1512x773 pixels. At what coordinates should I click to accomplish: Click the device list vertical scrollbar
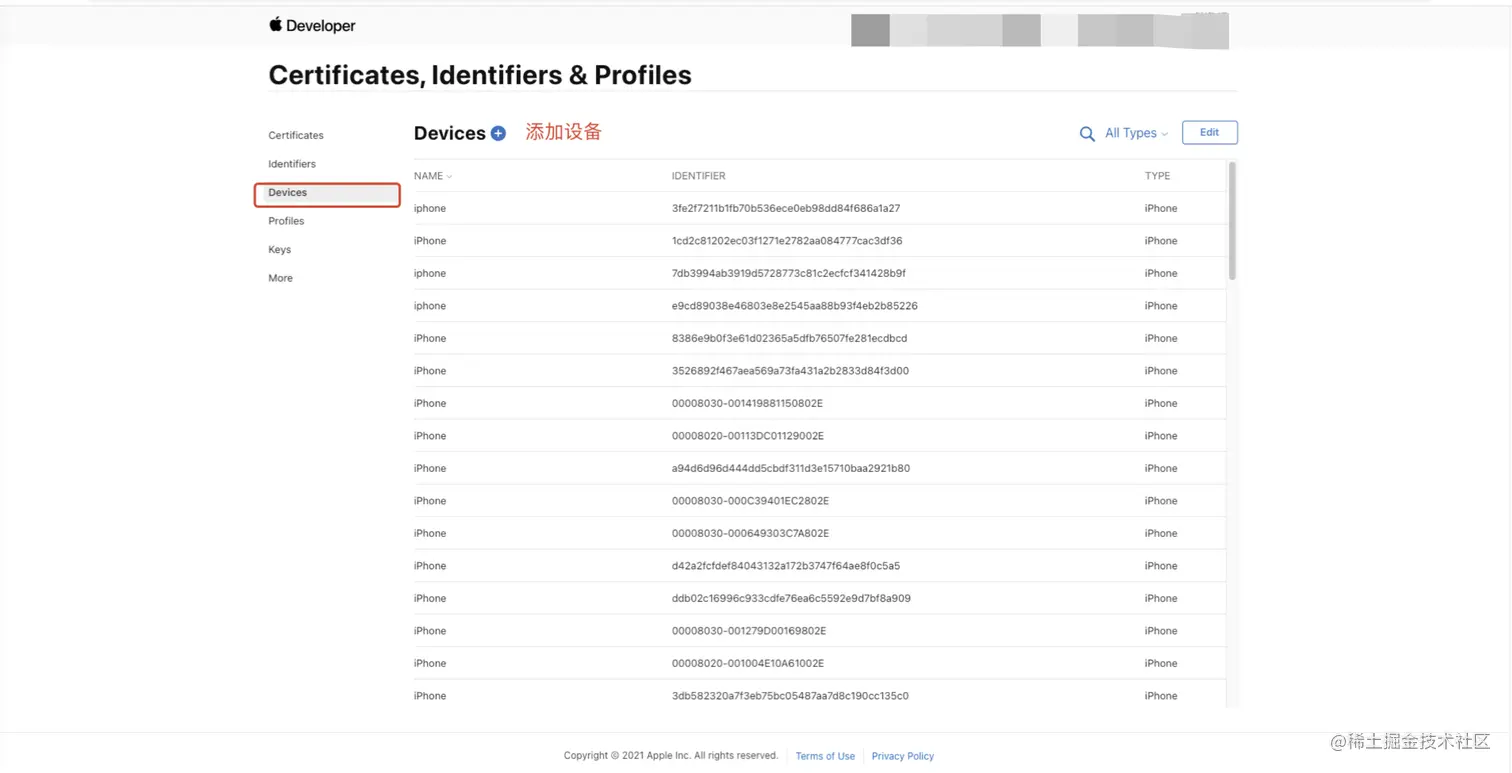[1232, 220]
